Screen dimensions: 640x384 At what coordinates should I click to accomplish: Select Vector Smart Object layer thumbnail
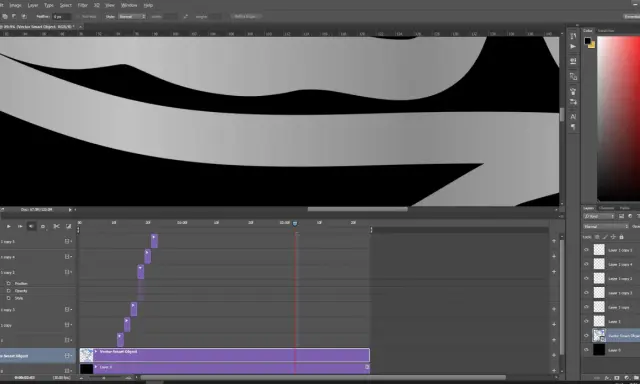[599, 335]
